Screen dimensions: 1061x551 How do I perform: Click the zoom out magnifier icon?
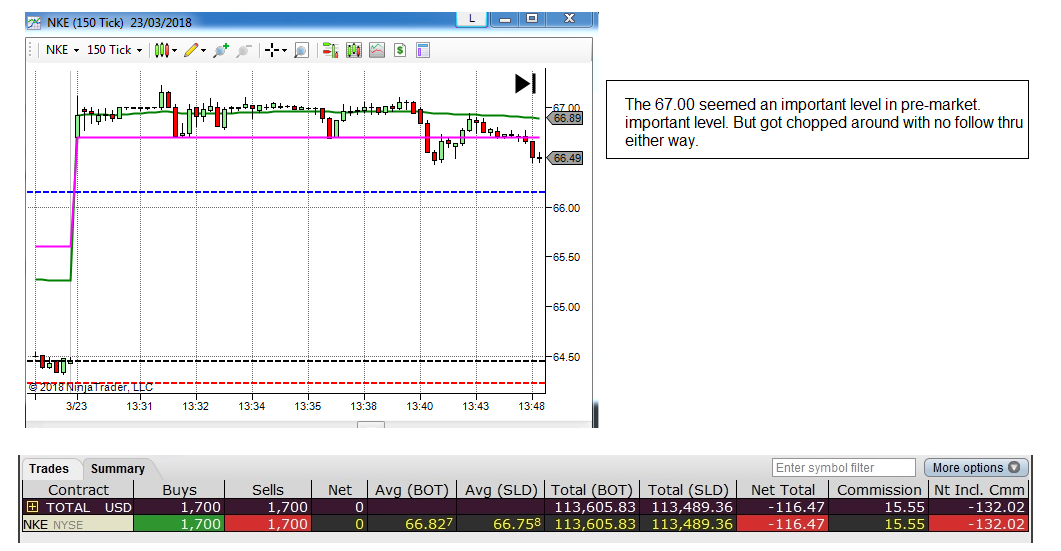coord(244,50)
